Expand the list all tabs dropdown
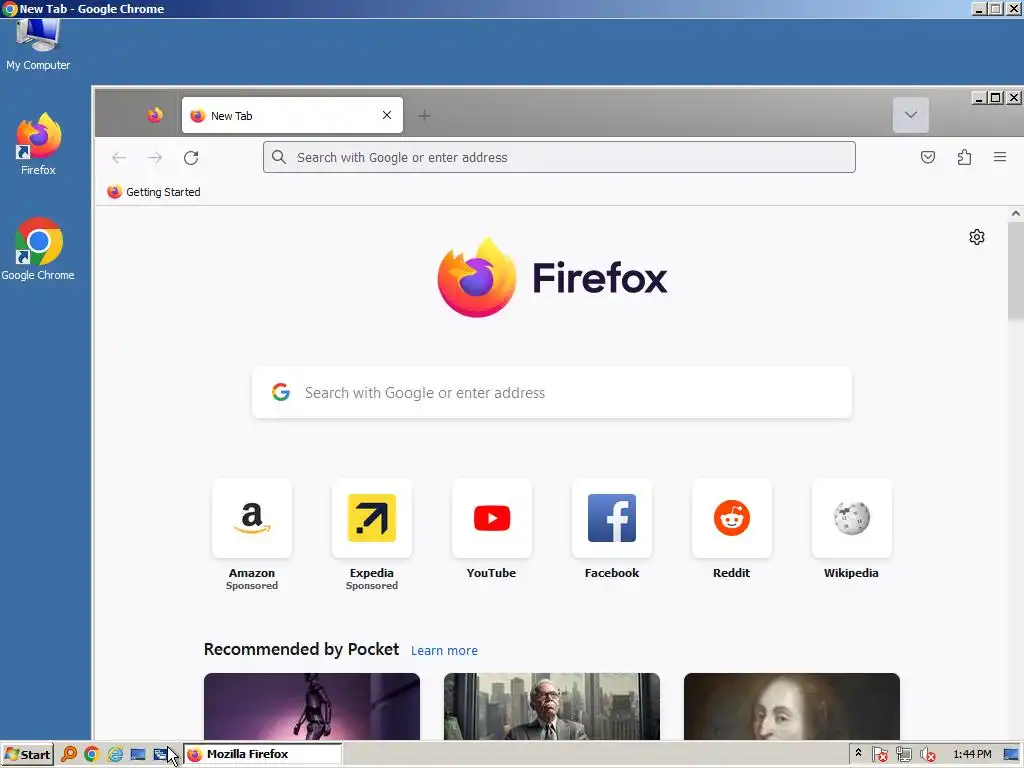1024x768 pixels. coord(910,115)
